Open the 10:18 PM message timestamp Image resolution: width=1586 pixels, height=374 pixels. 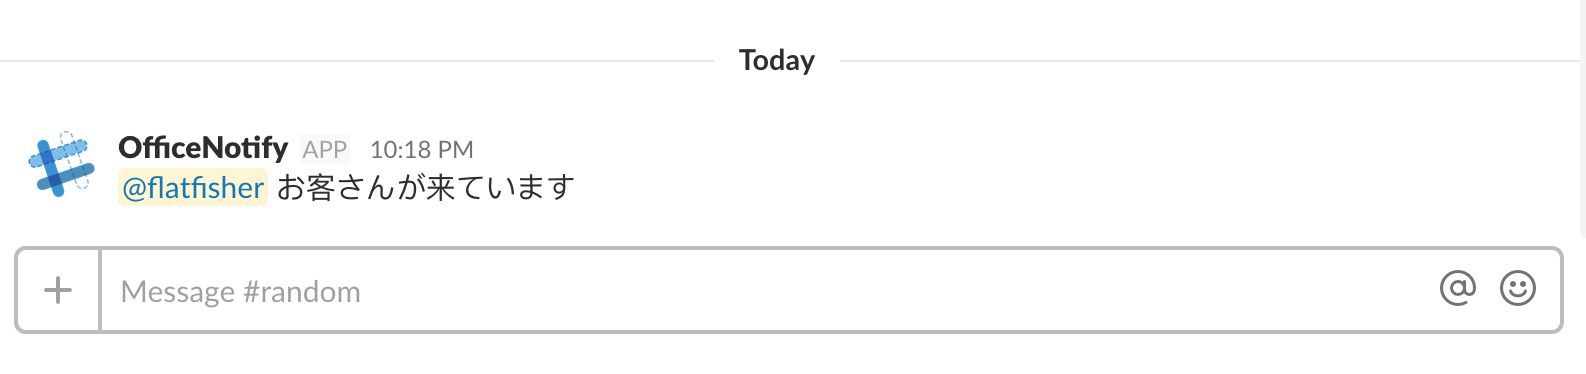[x=421, y=150]
